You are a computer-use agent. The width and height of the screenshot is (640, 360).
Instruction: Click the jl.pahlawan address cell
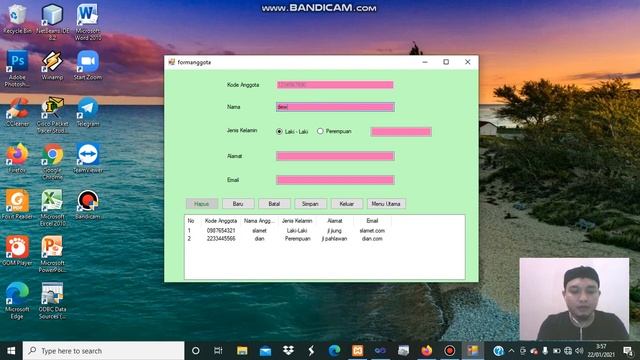[334, 239]
